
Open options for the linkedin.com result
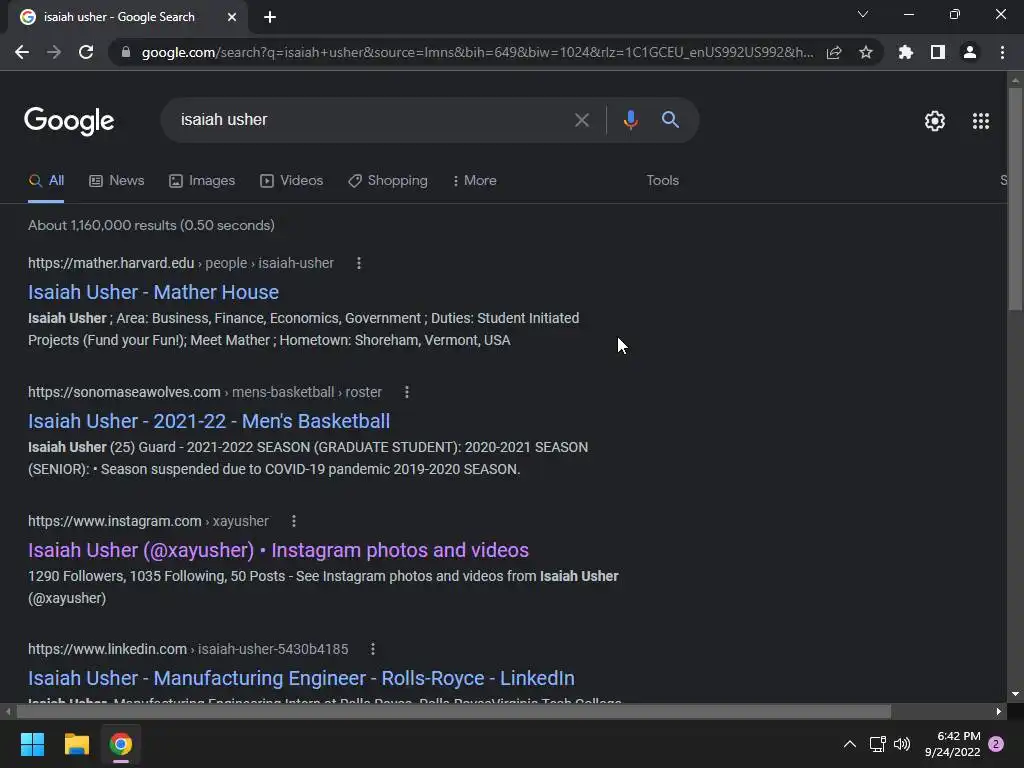(373, 649)
